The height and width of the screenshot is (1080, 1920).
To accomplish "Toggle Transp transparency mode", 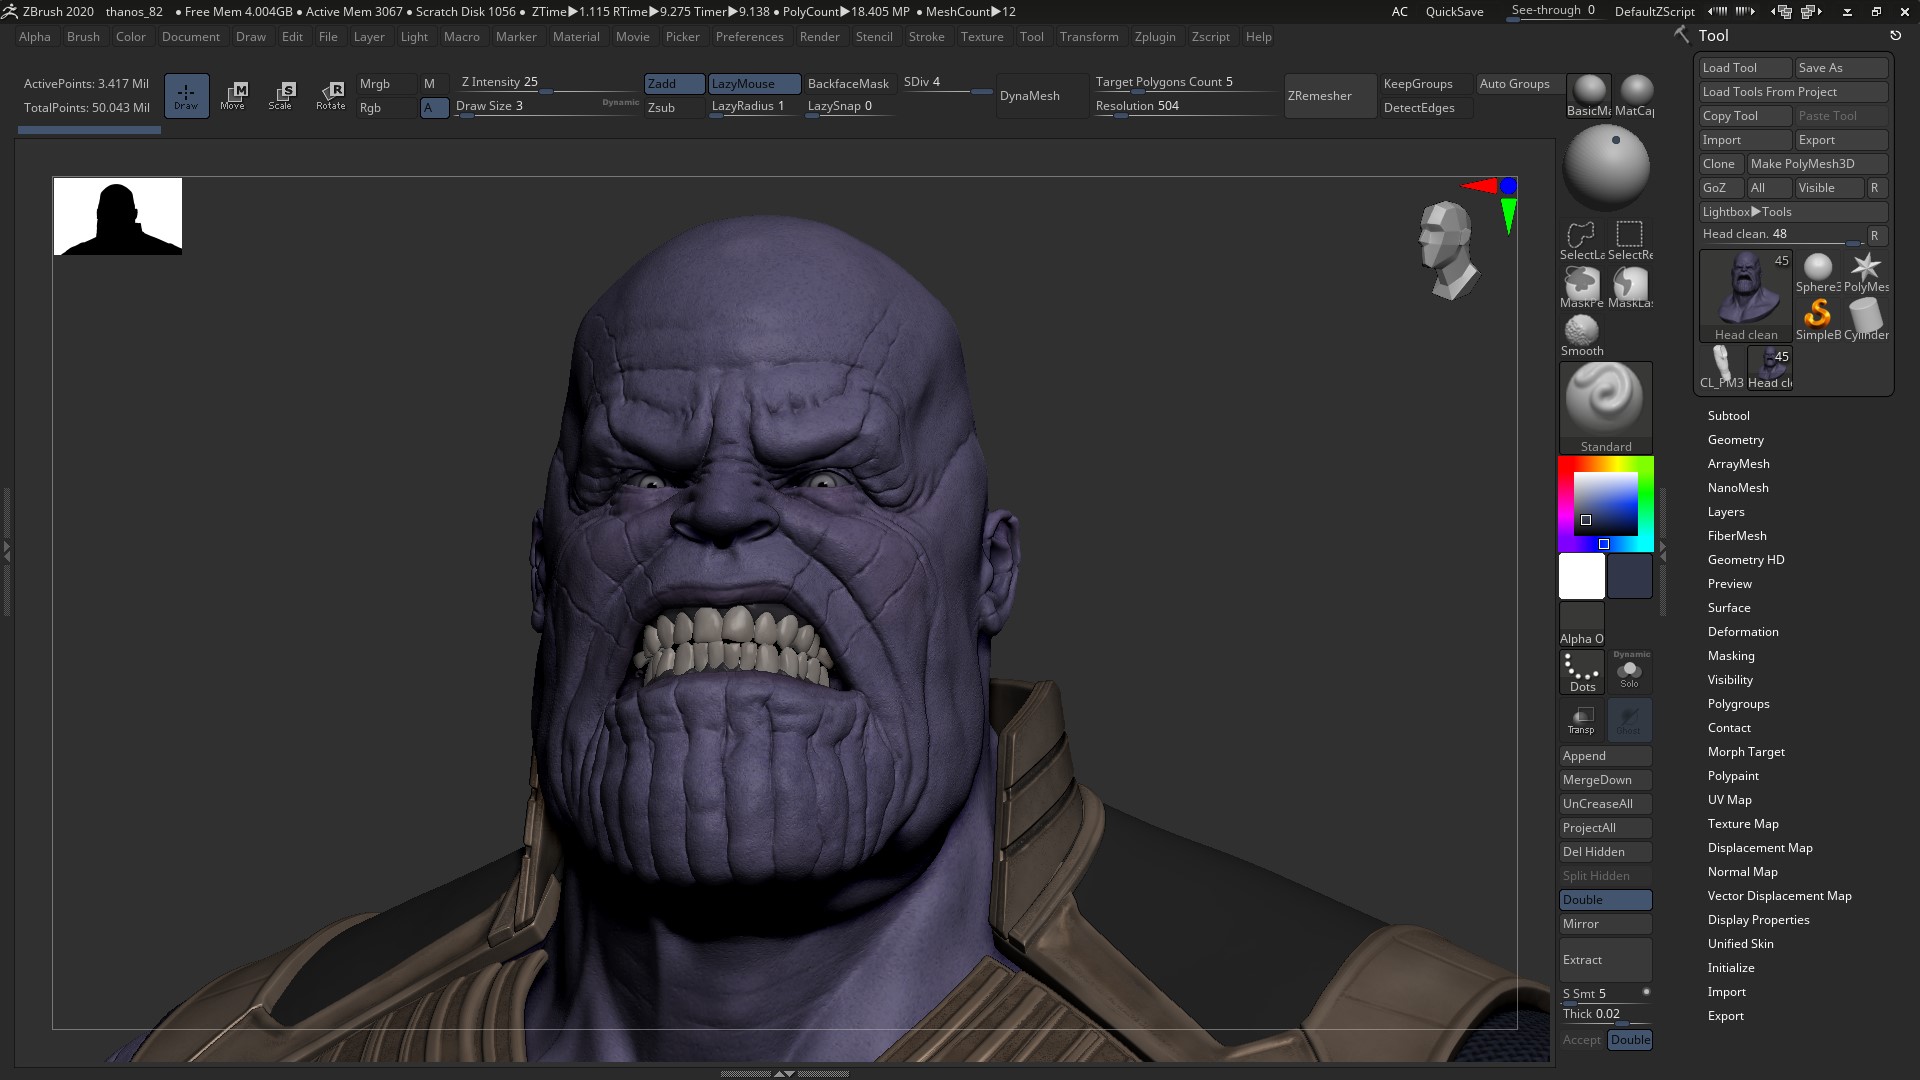I will click(1582, 720).
